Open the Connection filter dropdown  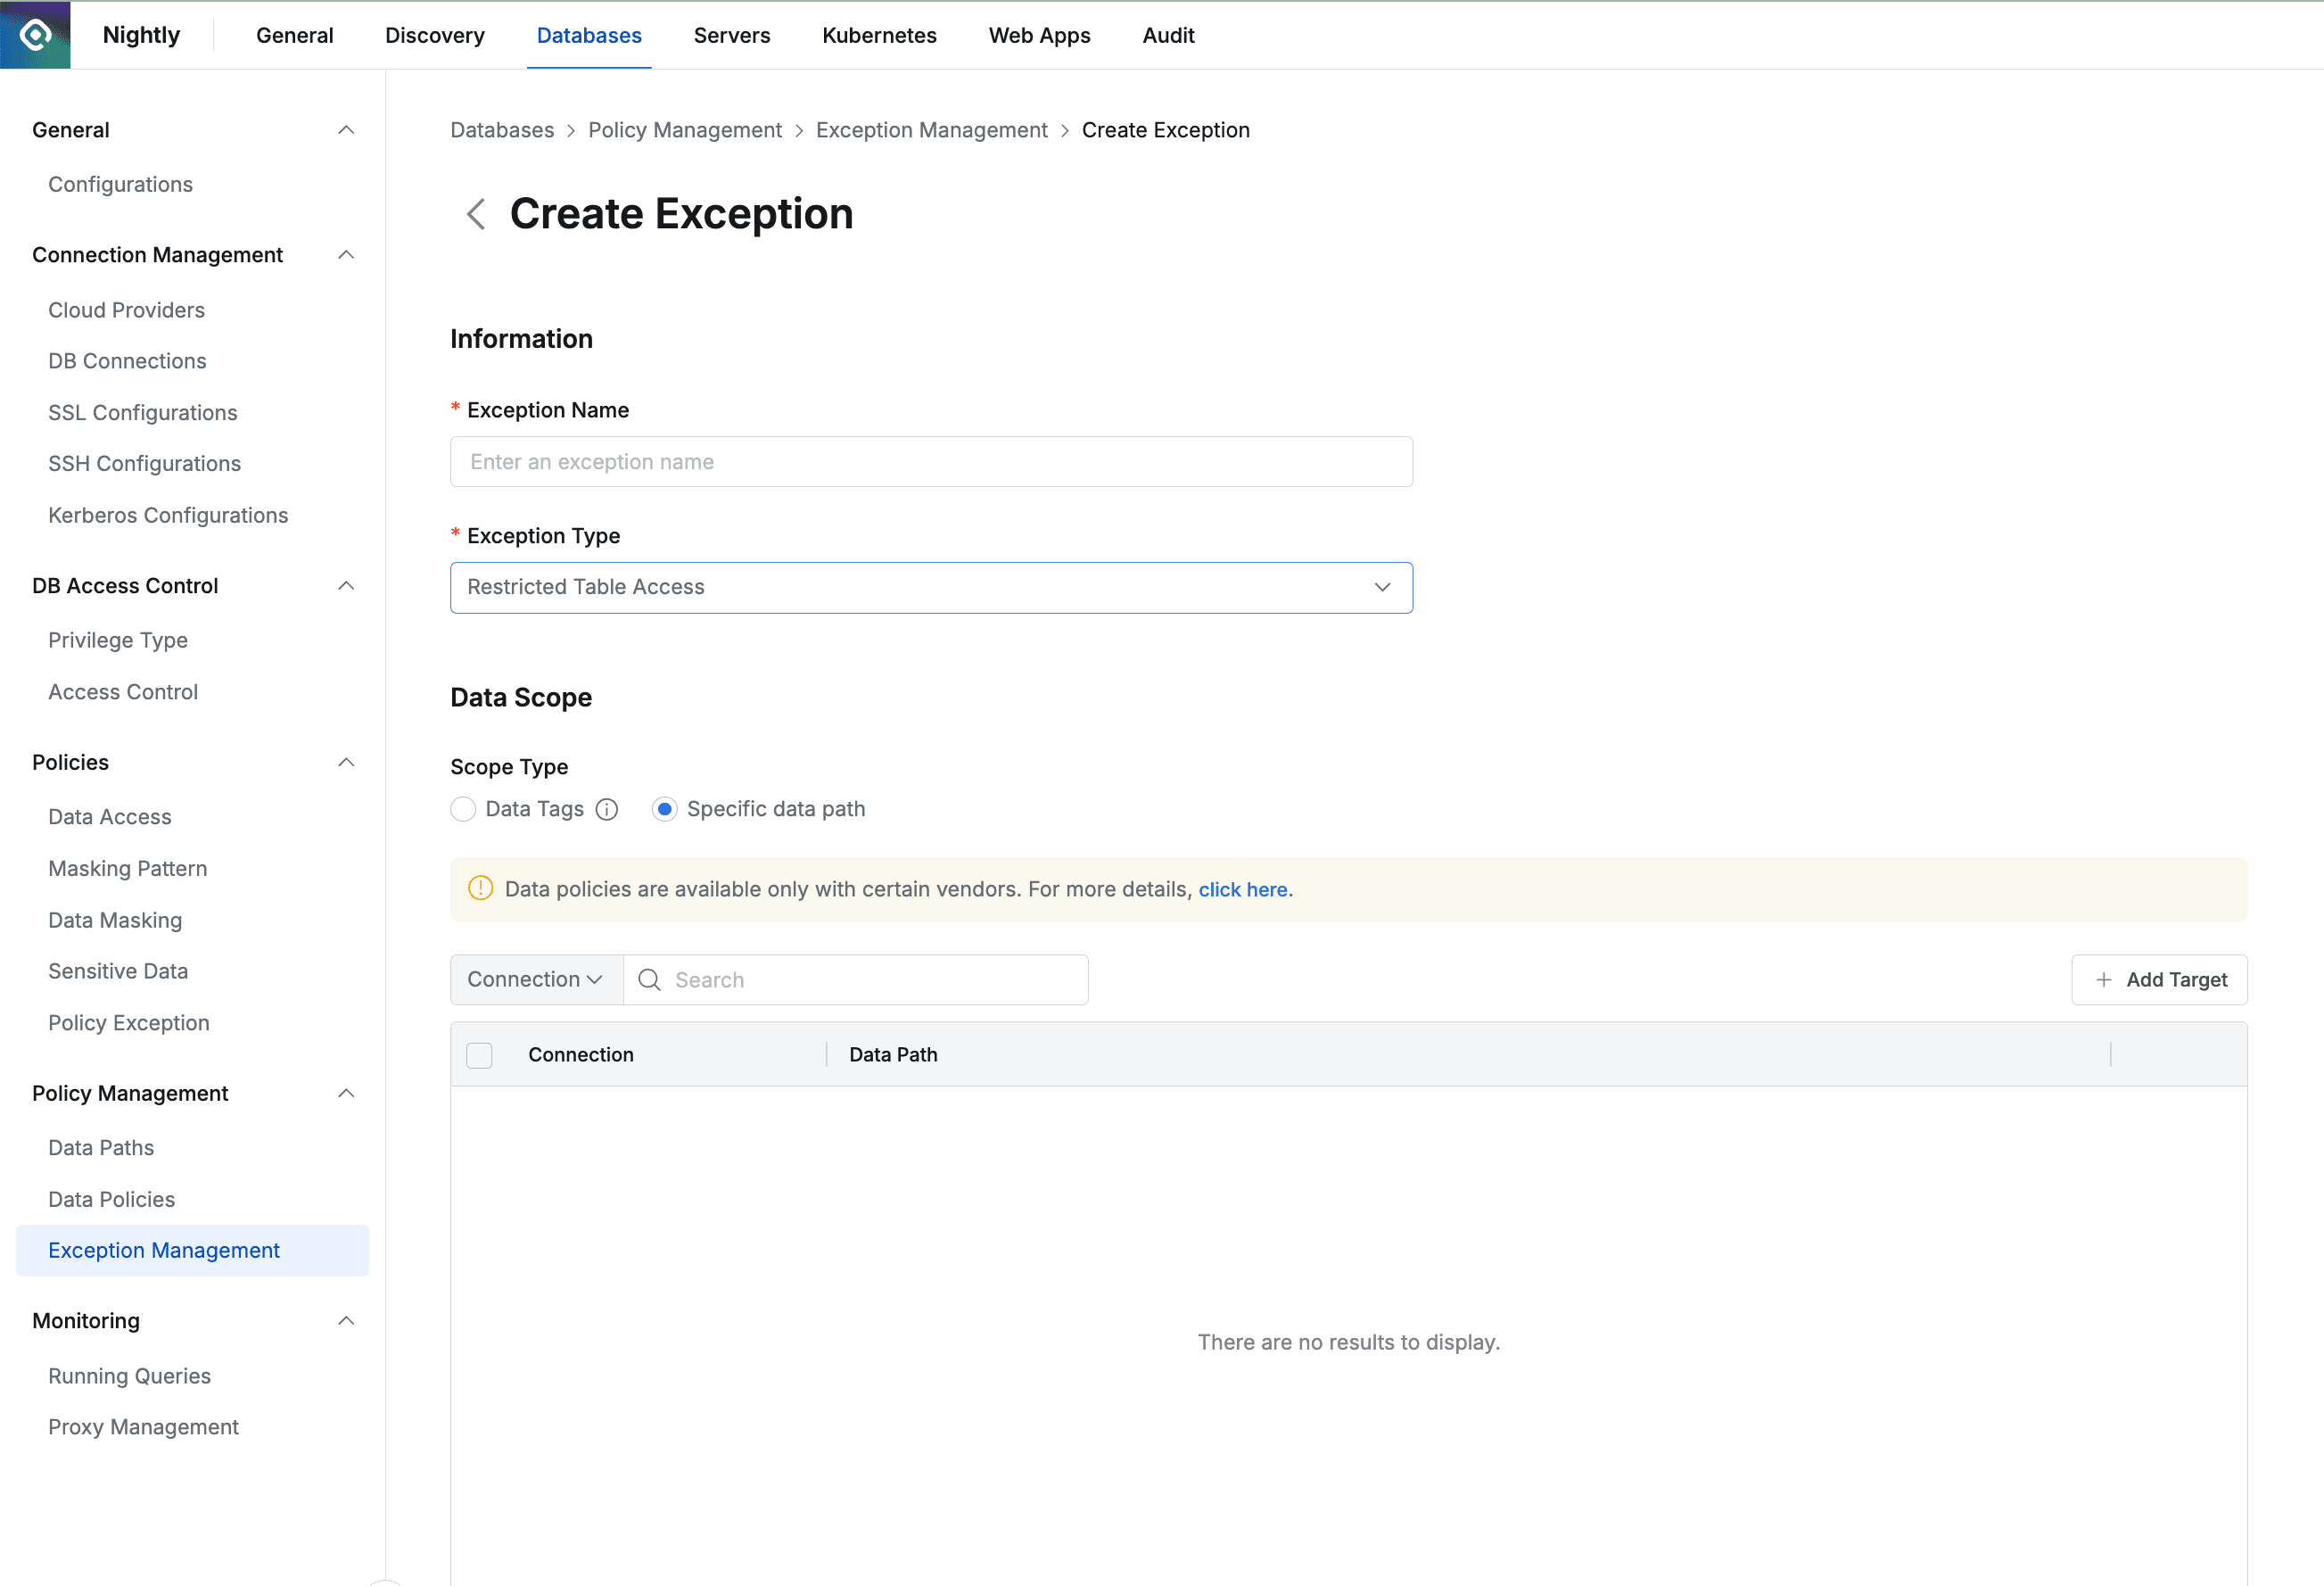click(536, 979)
